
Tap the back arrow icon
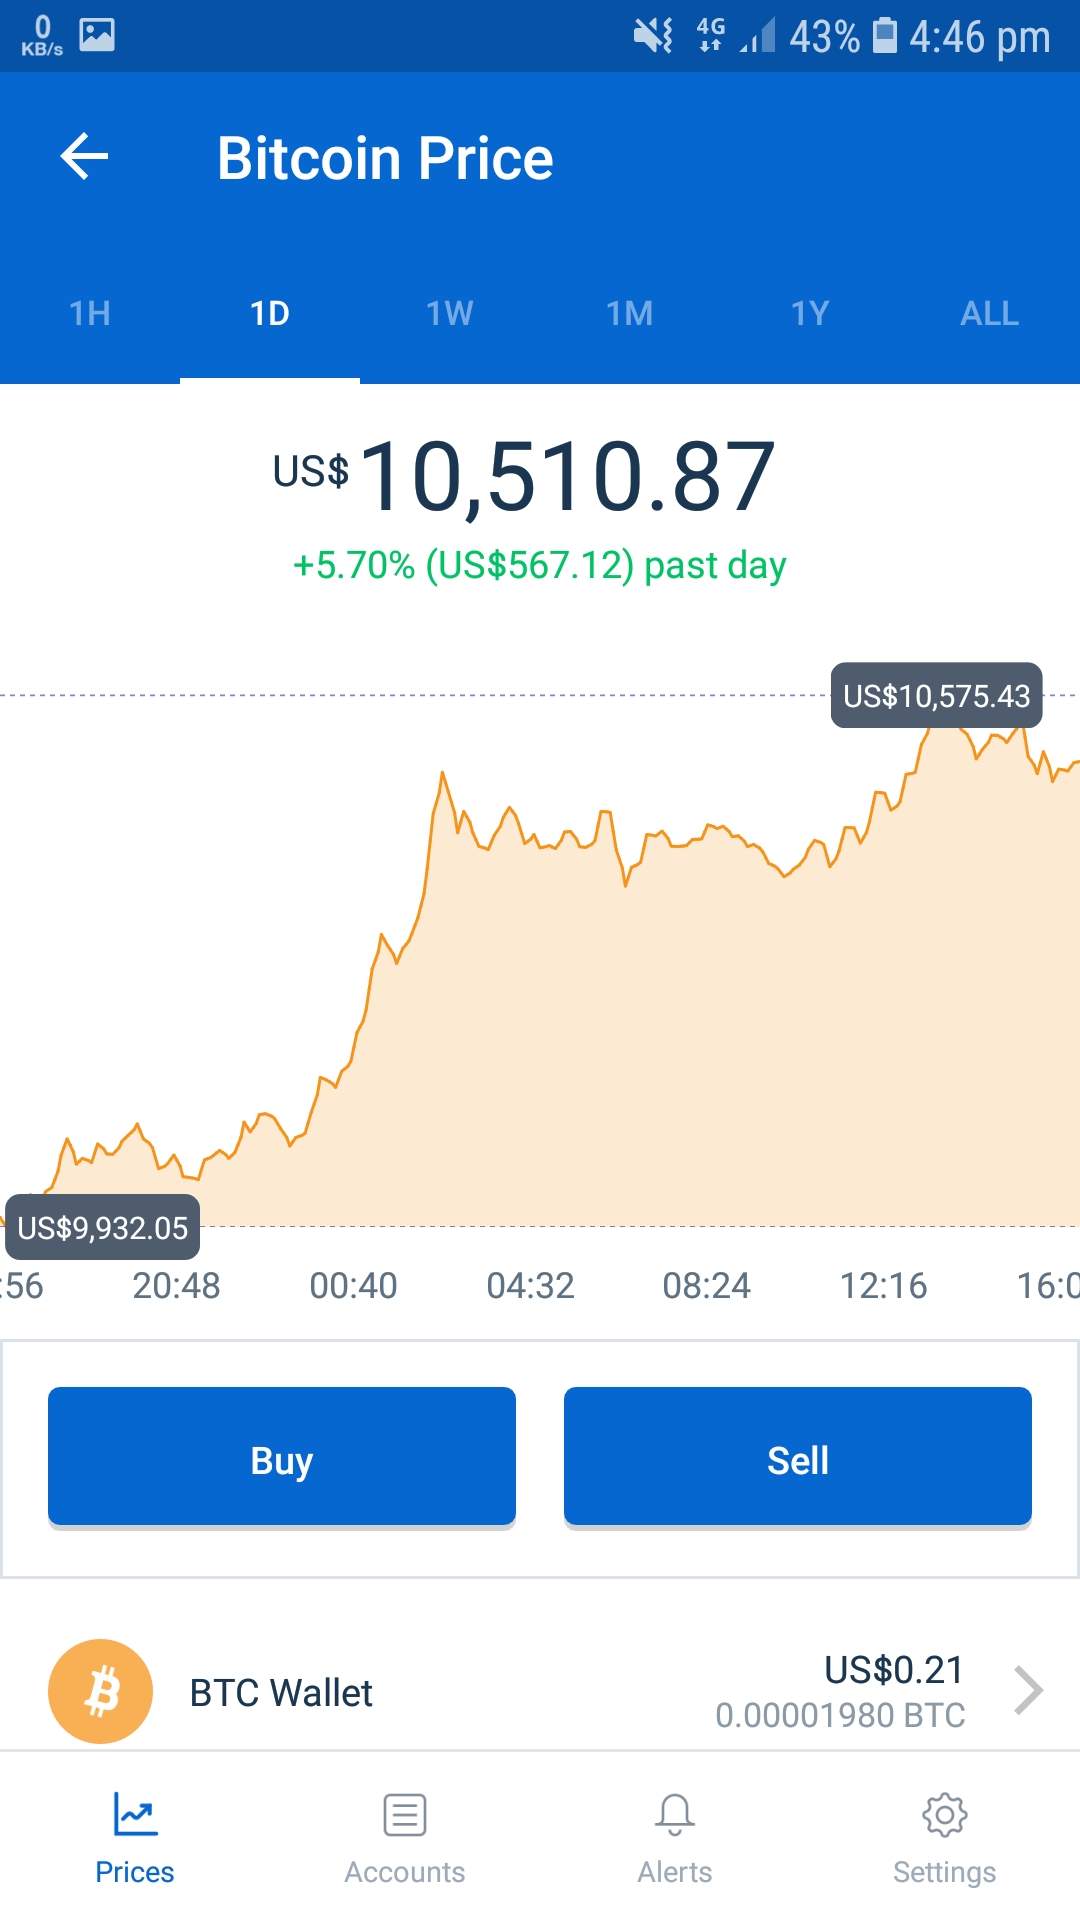coord(84,157)
